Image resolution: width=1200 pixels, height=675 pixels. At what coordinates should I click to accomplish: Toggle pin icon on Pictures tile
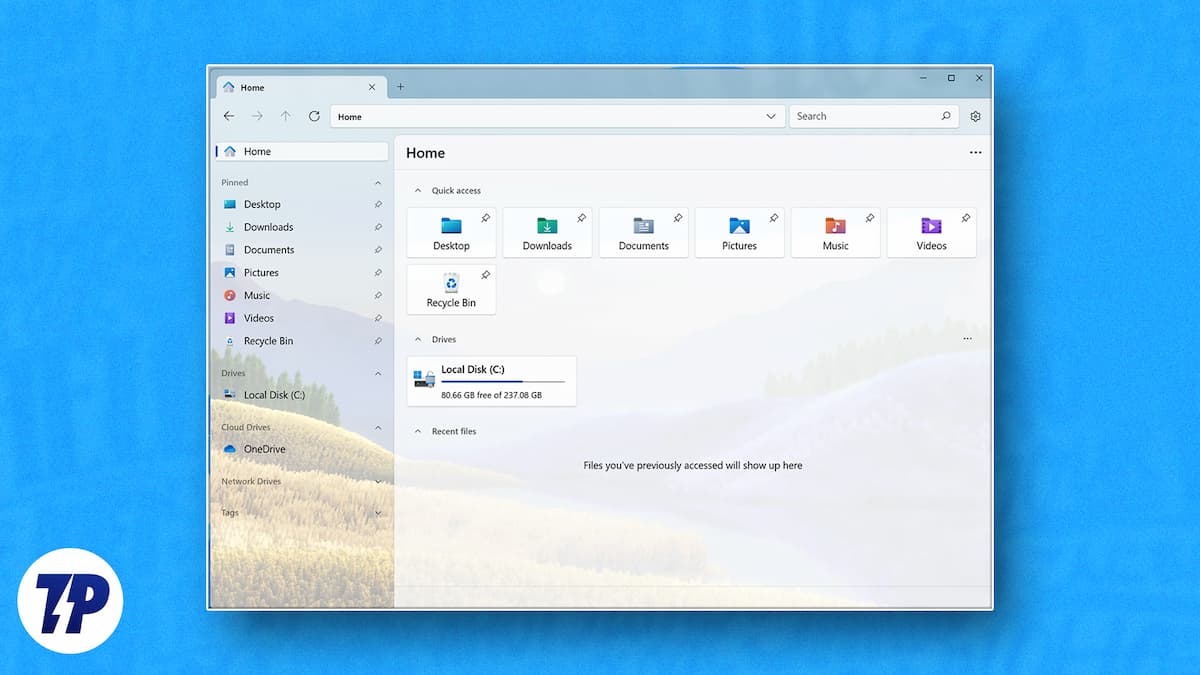773,218
